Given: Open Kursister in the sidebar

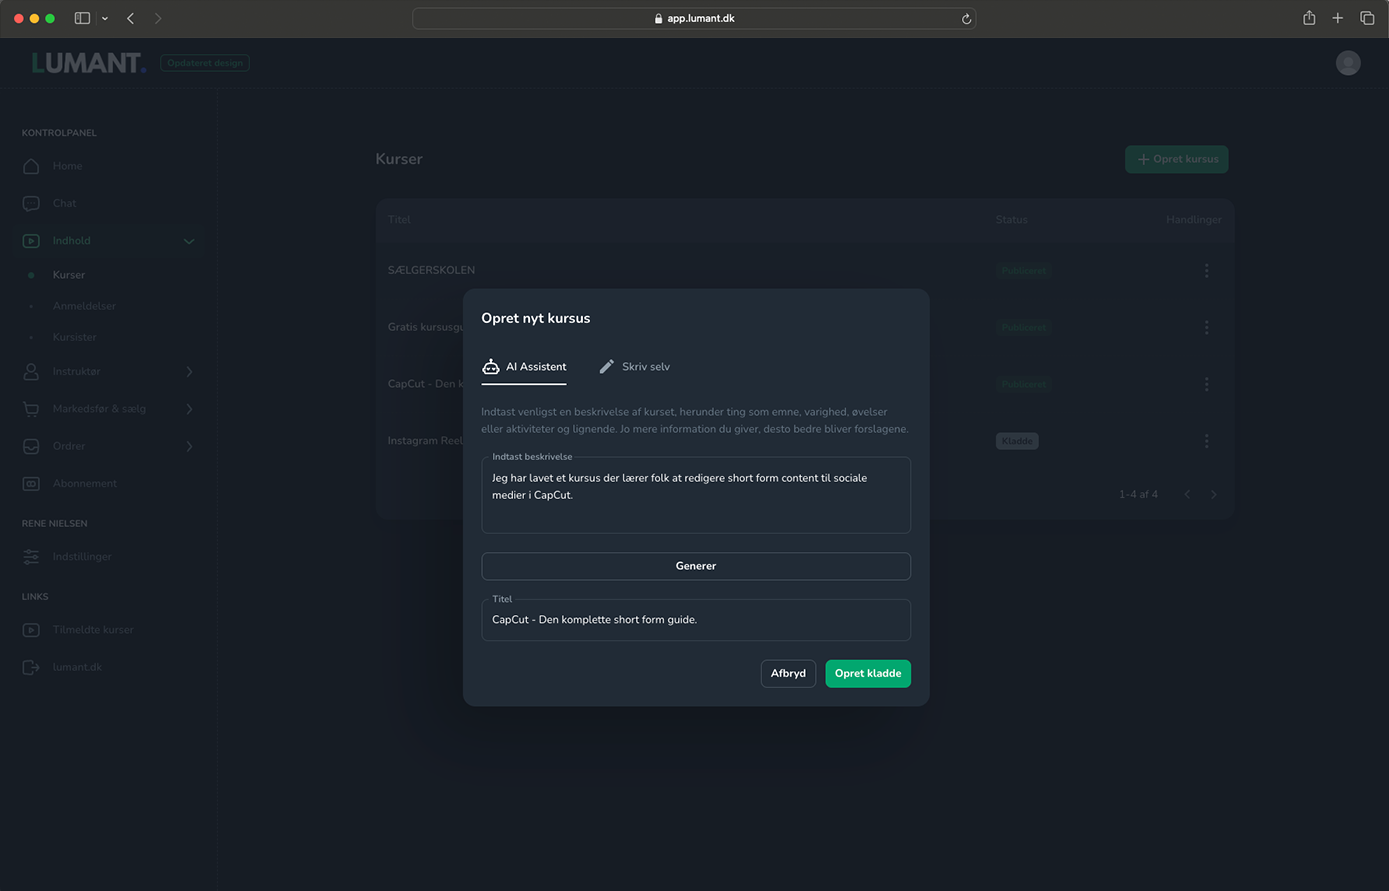Looking at the screenshot, I should coord(75,338).
